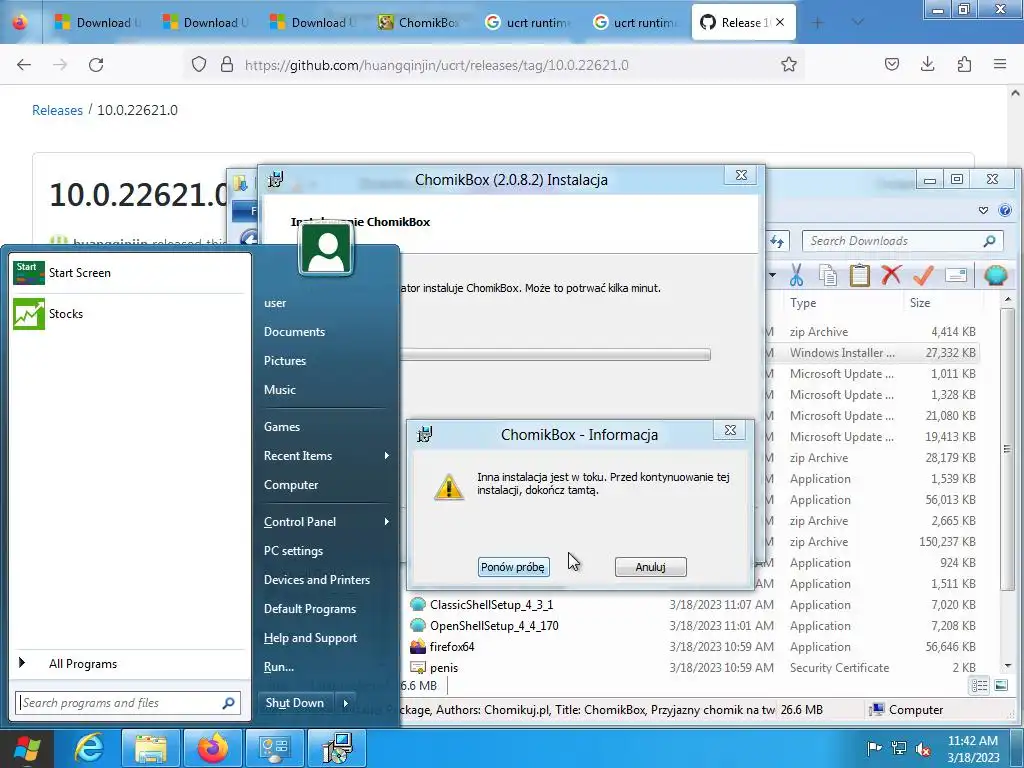
Task: Open the Firefox Pocket save icon
Action: [x=892, y=64]
